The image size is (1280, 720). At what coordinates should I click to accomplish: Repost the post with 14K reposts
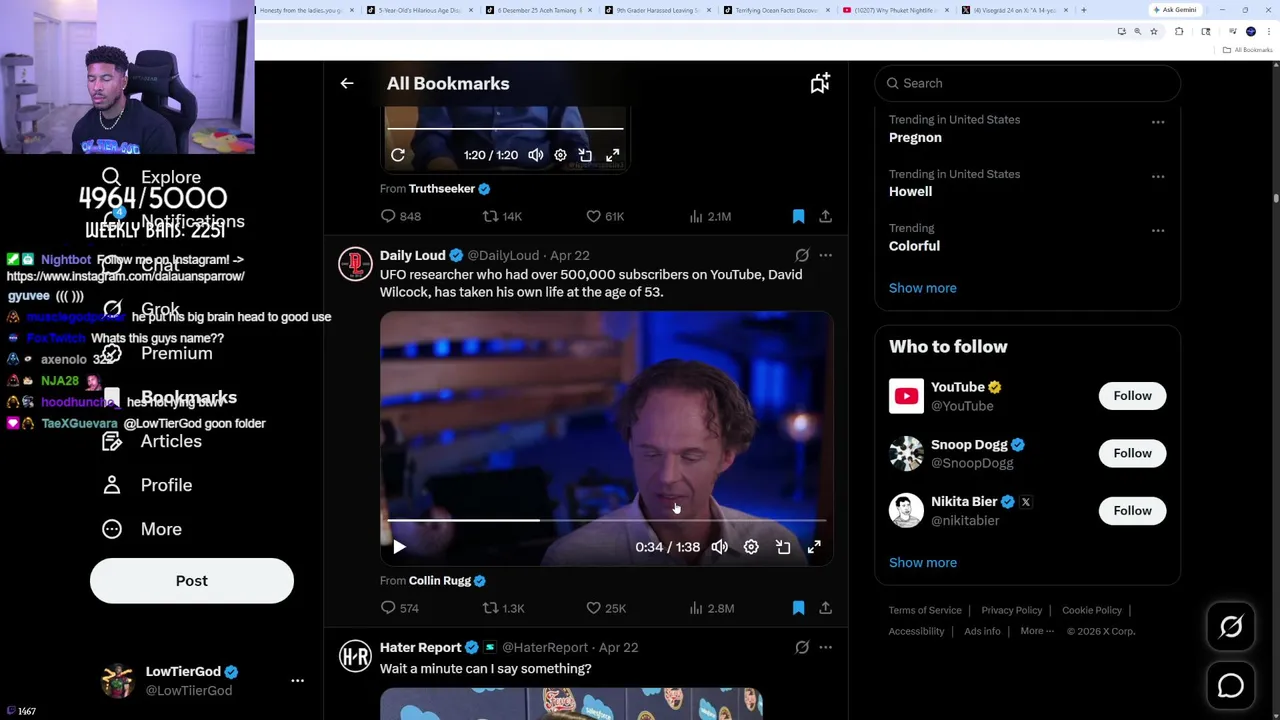click(502, 216)
